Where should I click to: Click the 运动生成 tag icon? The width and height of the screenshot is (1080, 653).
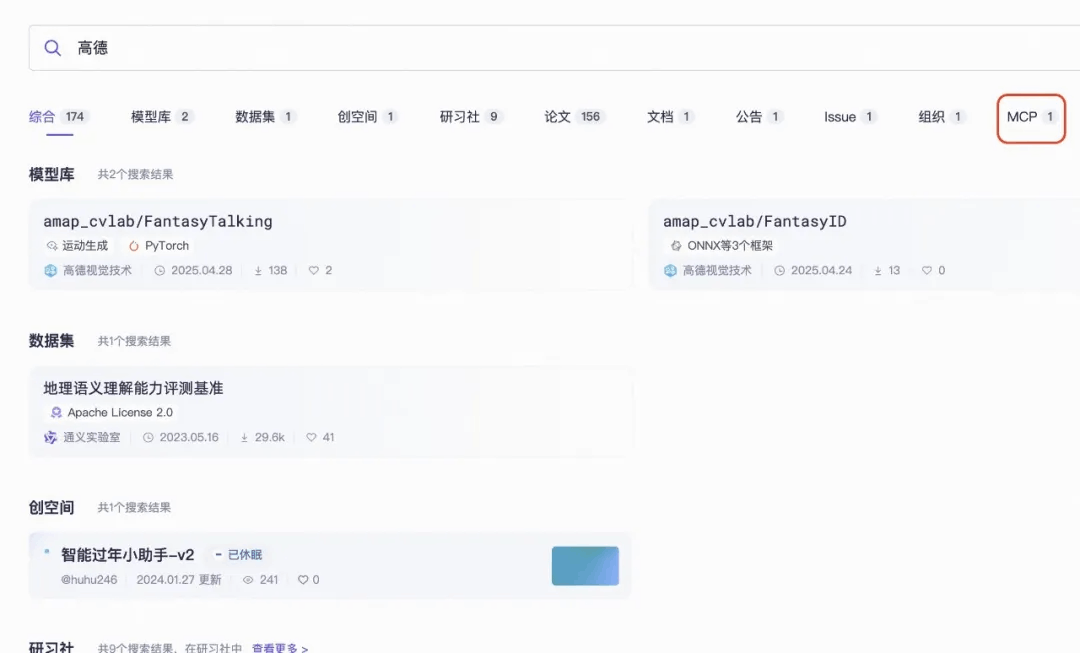[x=52, y=246]
